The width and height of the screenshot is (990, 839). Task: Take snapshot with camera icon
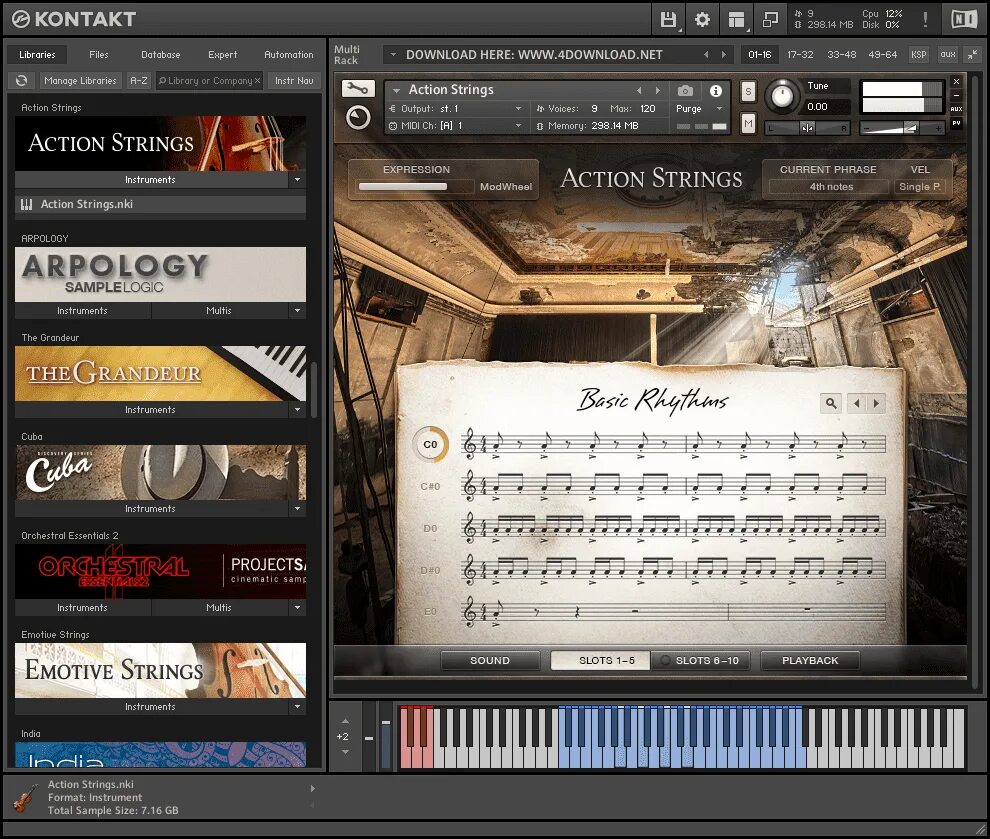(685, 91)
